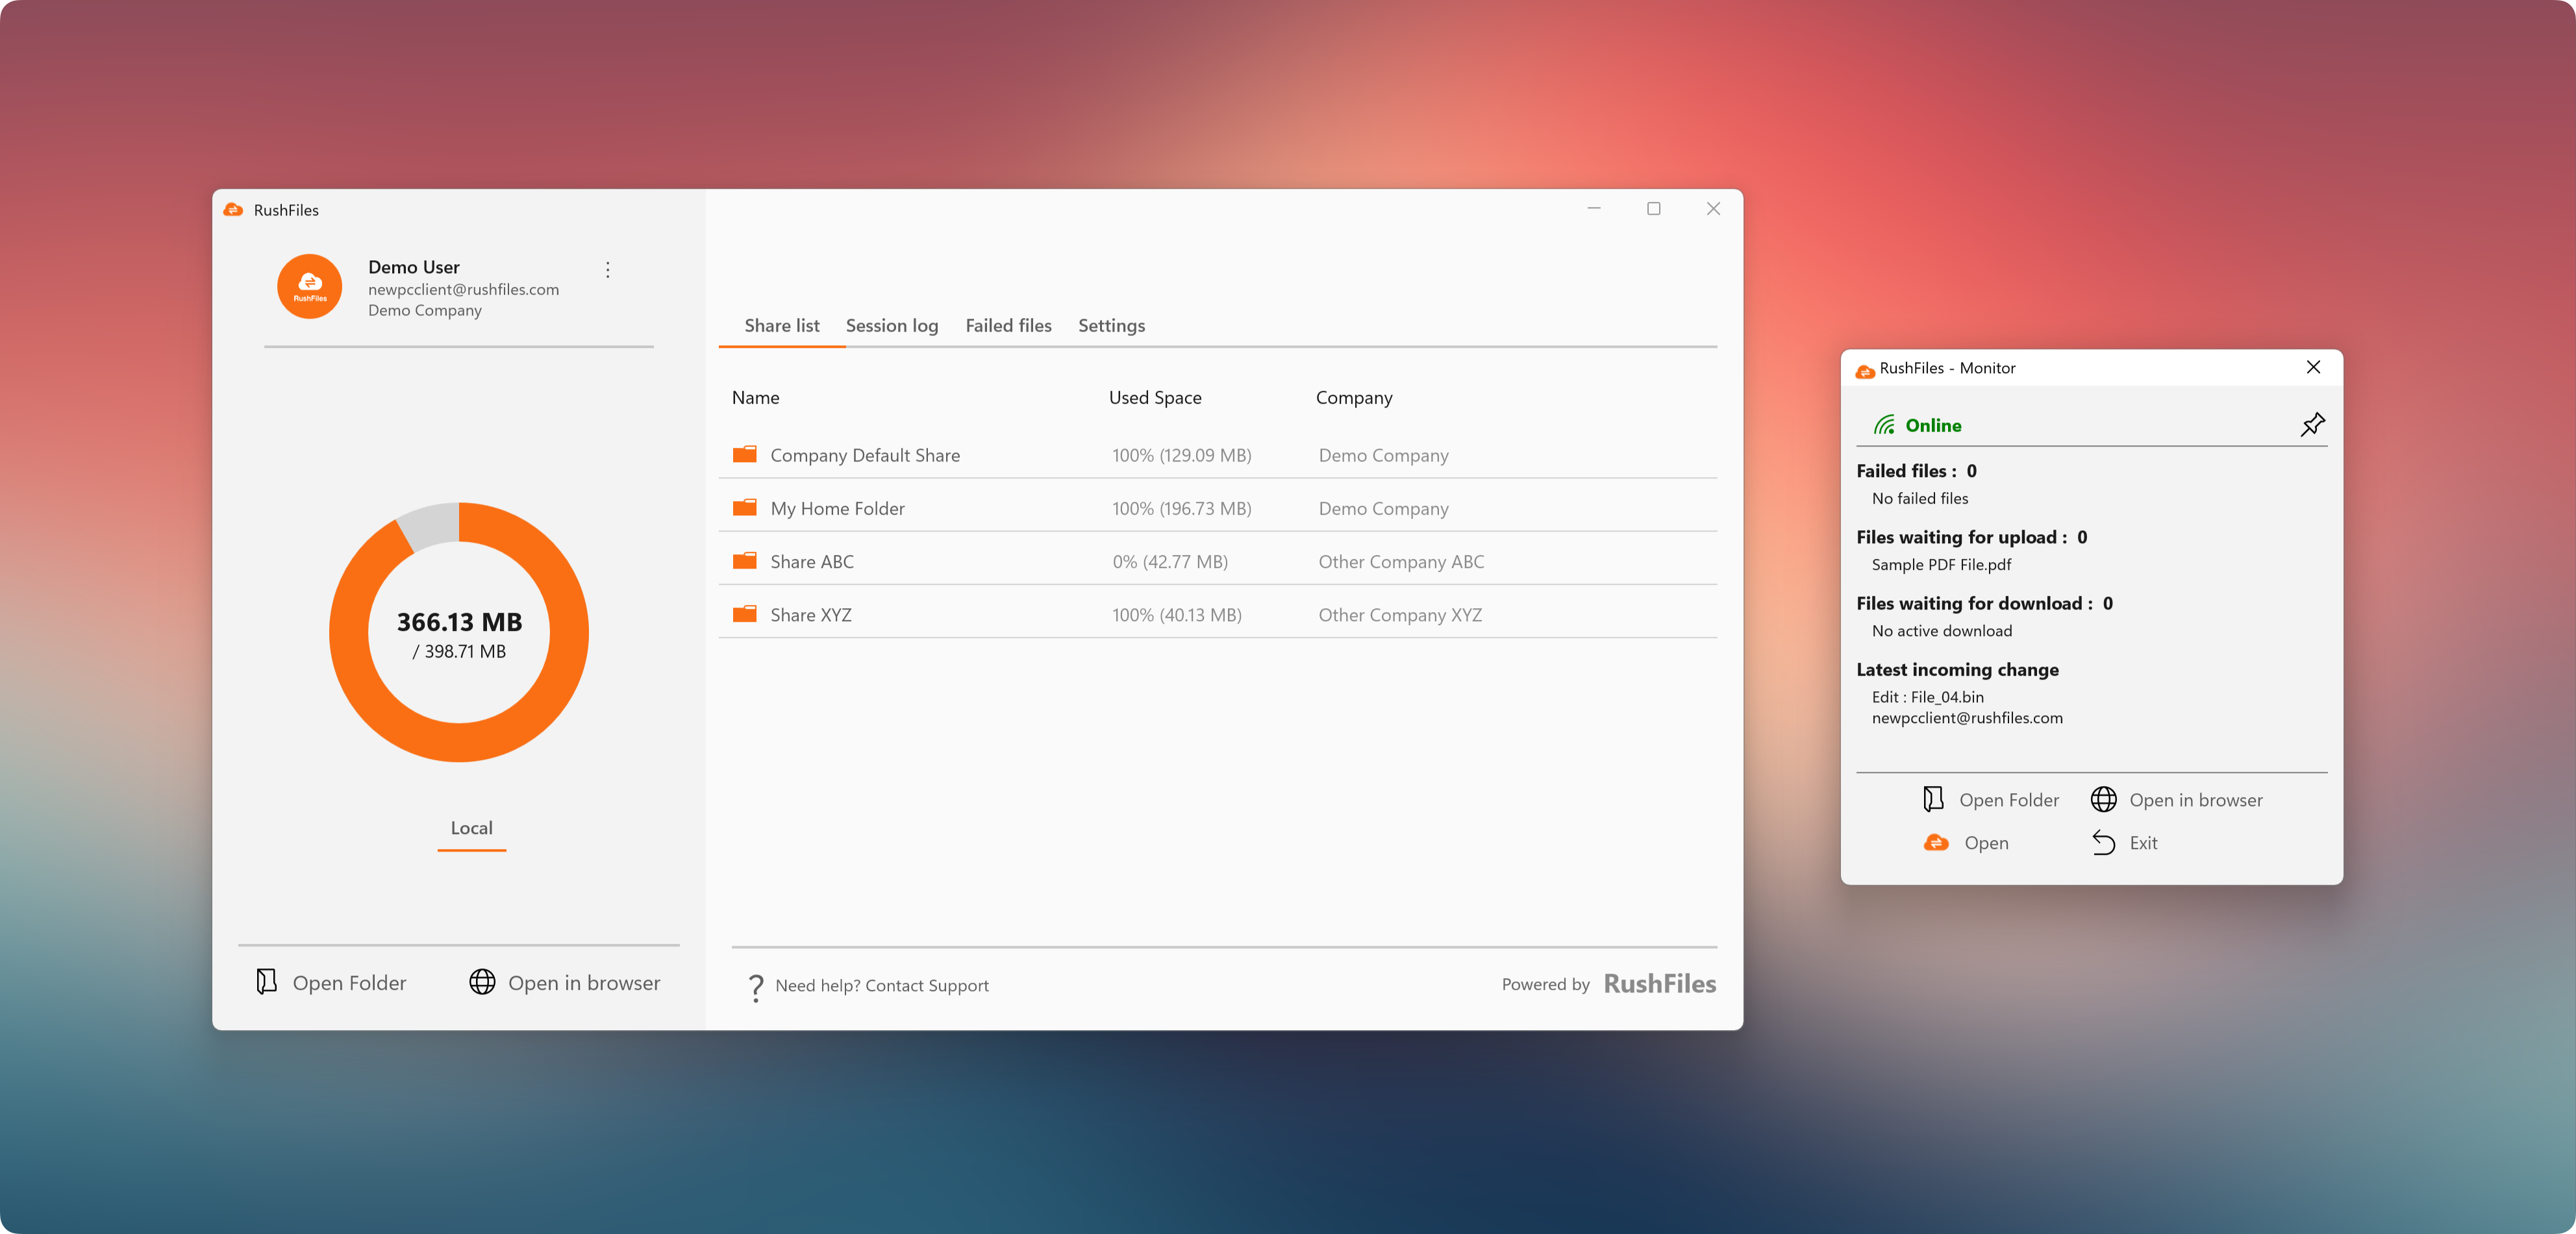Click the Open Folder icon in main window
This screenshot has height=1234, width=2576.
coord(266,982)
